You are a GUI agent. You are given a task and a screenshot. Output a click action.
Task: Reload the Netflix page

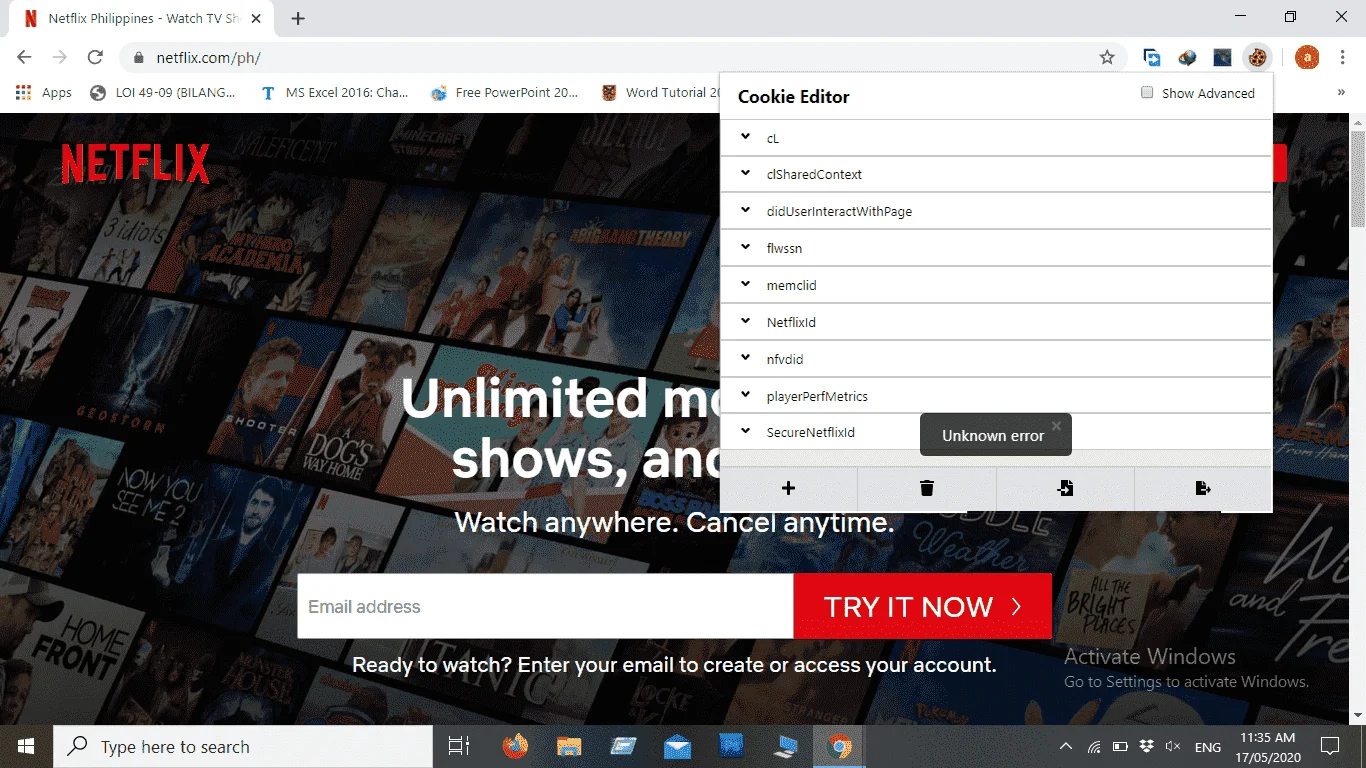pyautogui.click(x=95, y=58)
